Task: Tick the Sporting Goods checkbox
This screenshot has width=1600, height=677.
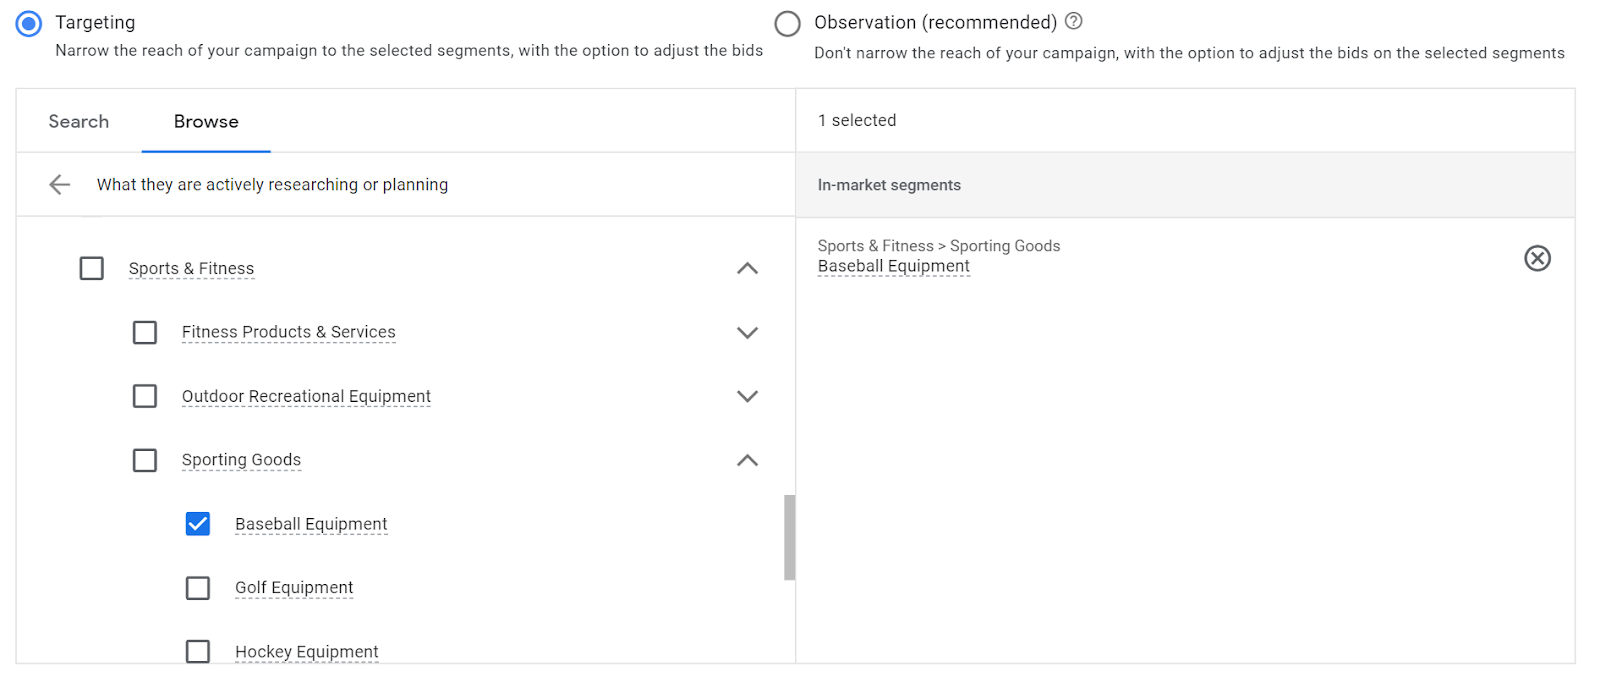Action: [145, 460]
